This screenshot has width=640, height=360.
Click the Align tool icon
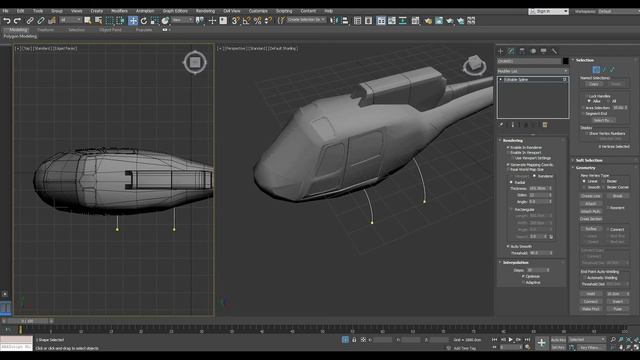coord(345,20)
